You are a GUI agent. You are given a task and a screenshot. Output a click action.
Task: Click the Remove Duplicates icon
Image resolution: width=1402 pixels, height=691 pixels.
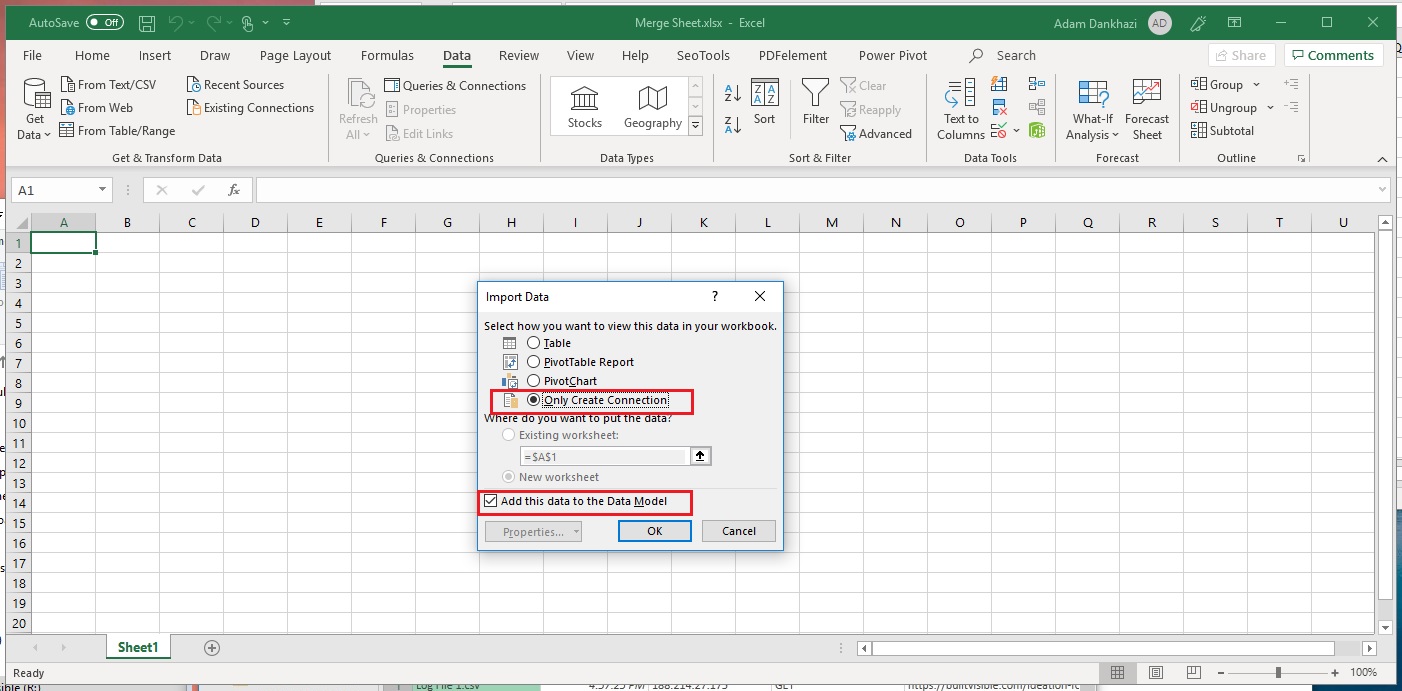tap(999, 106)
